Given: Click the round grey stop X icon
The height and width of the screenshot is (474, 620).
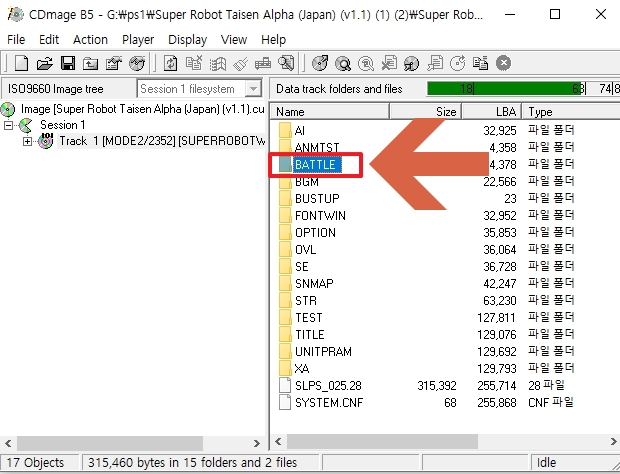Looking at the screenshot, I should point(503,63).
